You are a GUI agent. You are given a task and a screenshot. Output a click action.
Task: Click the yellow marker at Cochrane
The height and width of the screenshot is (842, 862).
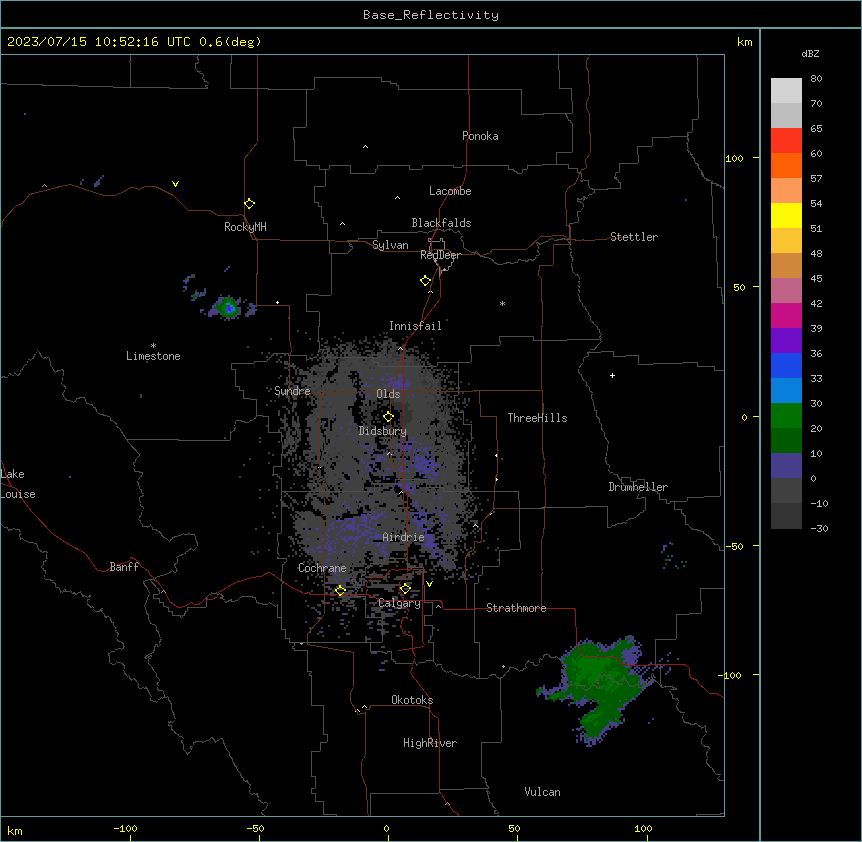point(340,590)
